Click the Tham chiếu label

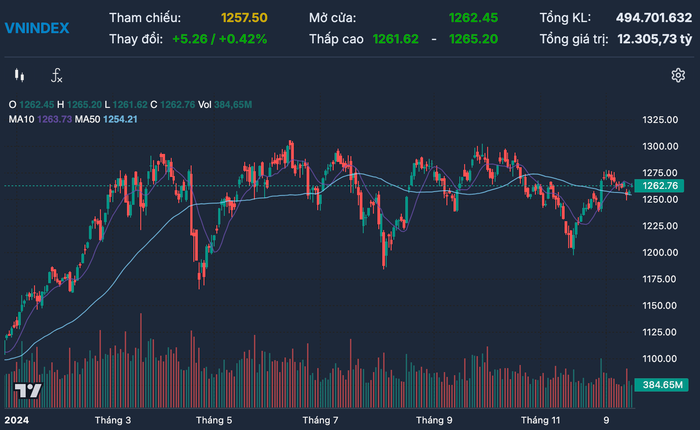[x=145, y=18]
